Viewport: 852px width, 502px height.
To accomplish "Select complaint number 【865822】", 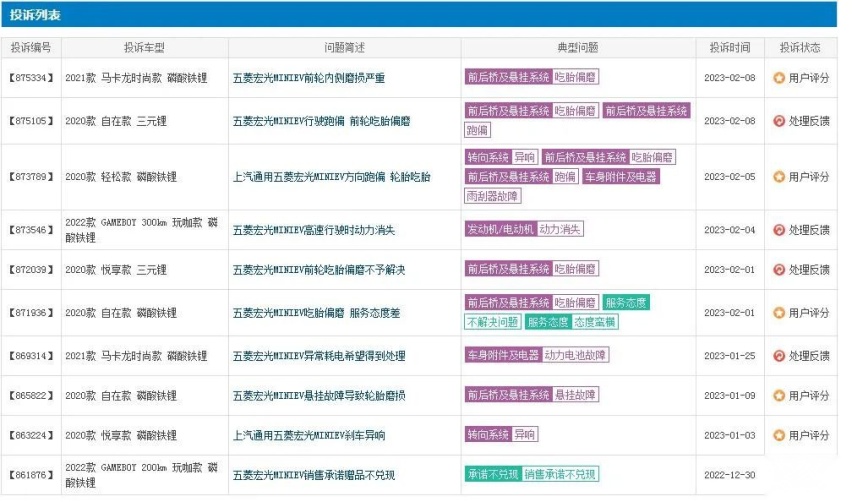I will click(x=31, y=396).
